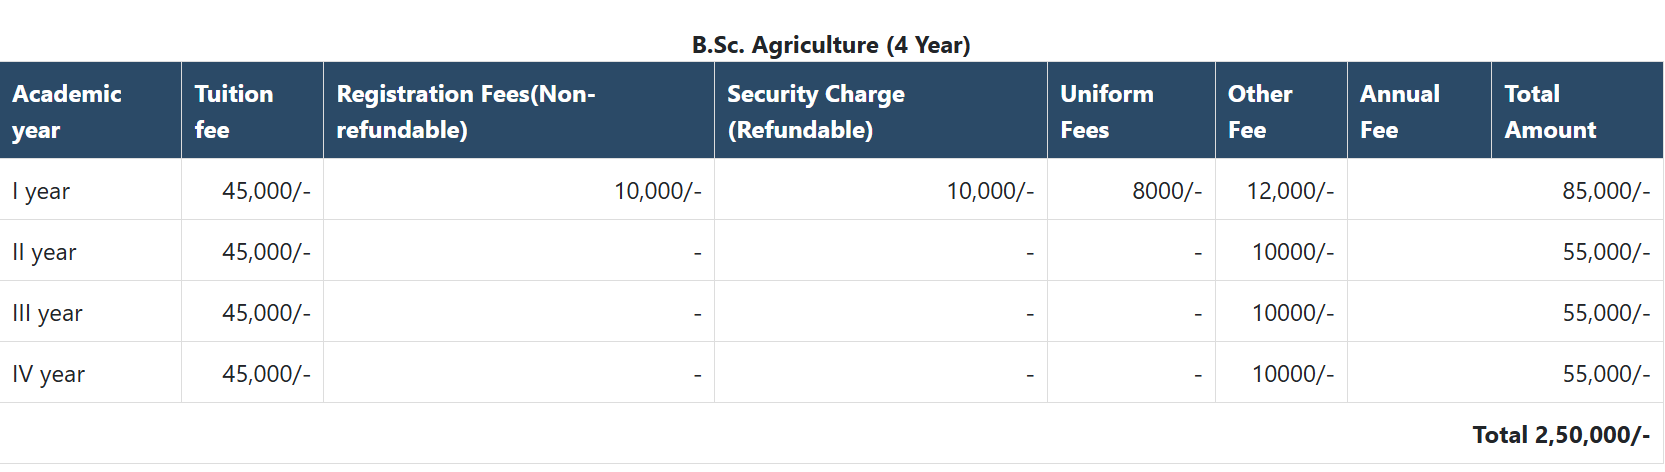Click the Tuition fee column header

234,111
